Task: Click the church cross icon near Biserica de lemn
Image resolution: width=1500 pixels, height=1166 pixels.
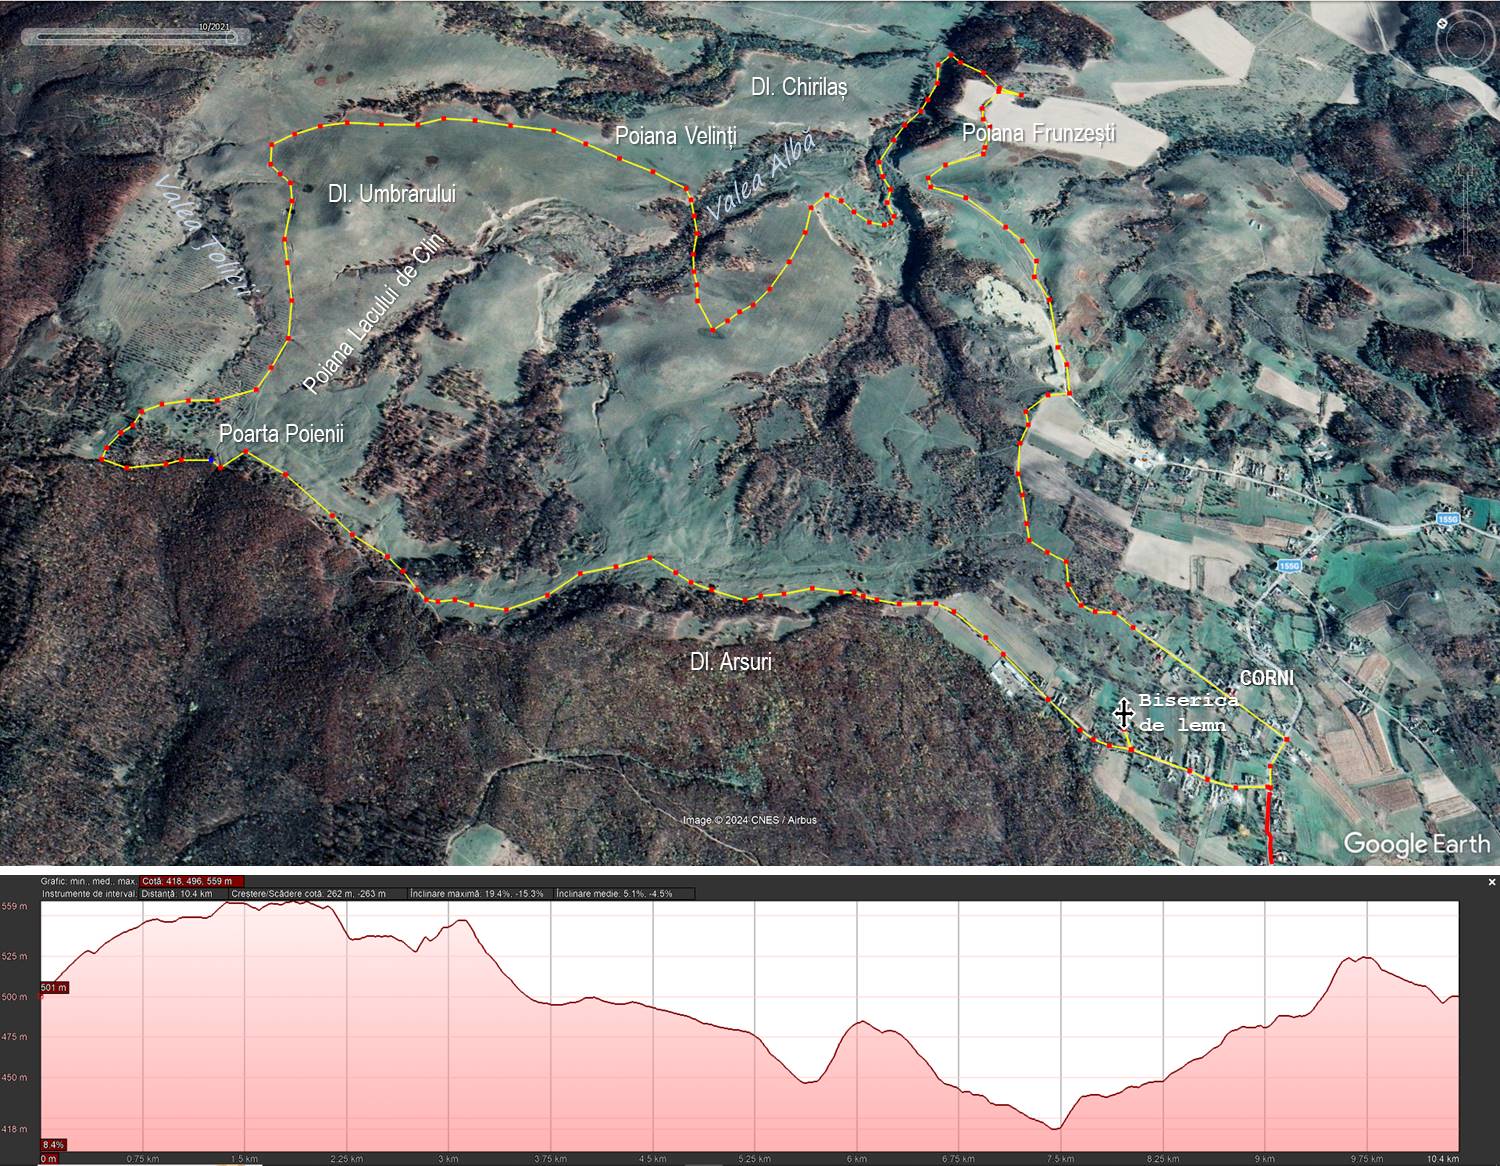Action: point(1123,713)
